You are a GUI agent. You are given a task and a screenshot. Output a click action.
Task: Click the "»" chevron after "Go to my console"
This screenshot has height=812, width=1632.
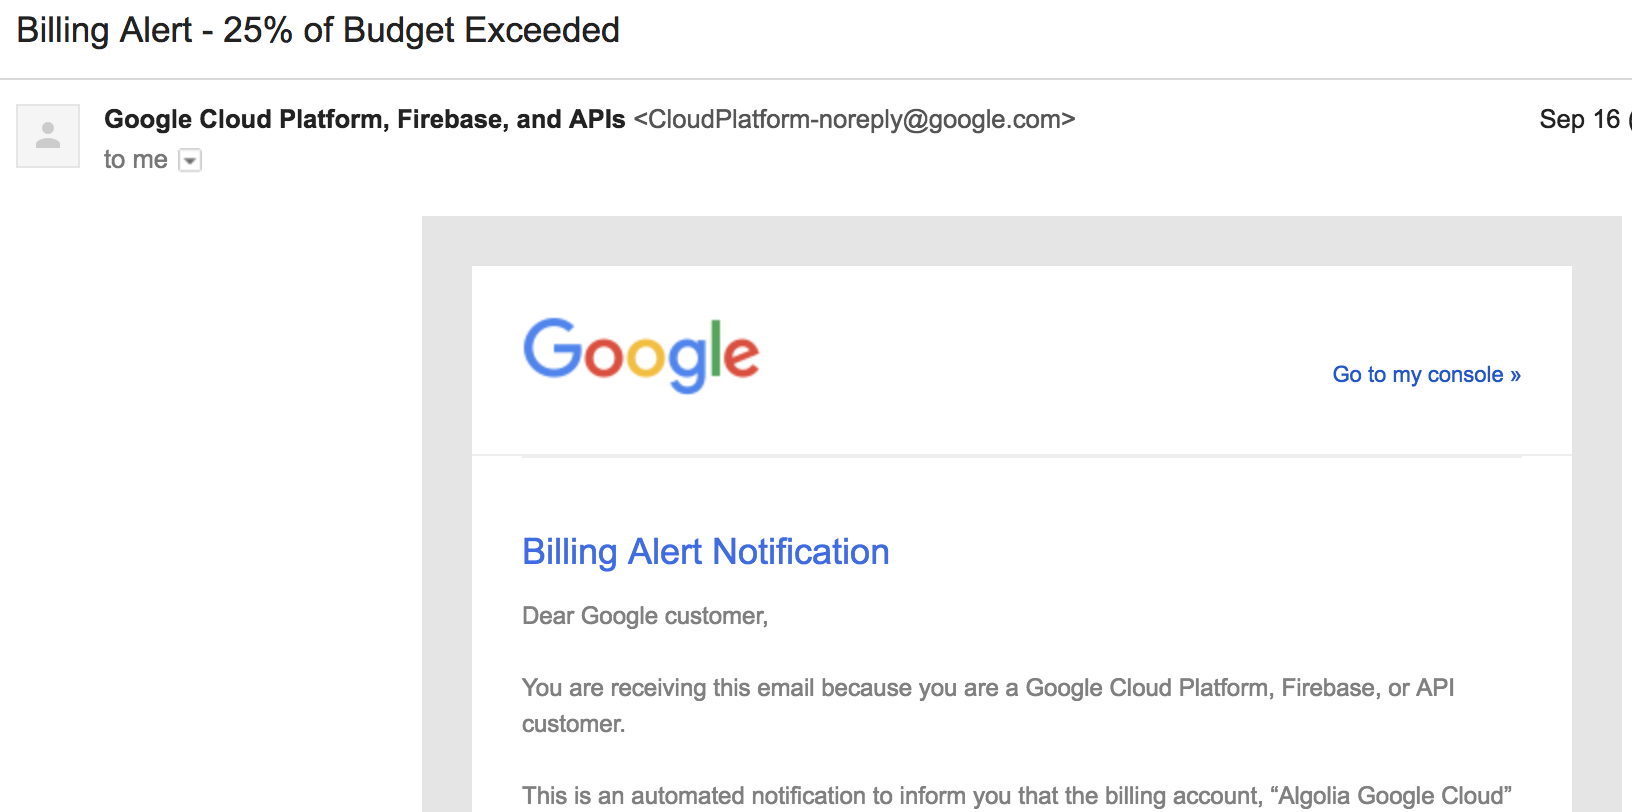(x=1515, y=376)
